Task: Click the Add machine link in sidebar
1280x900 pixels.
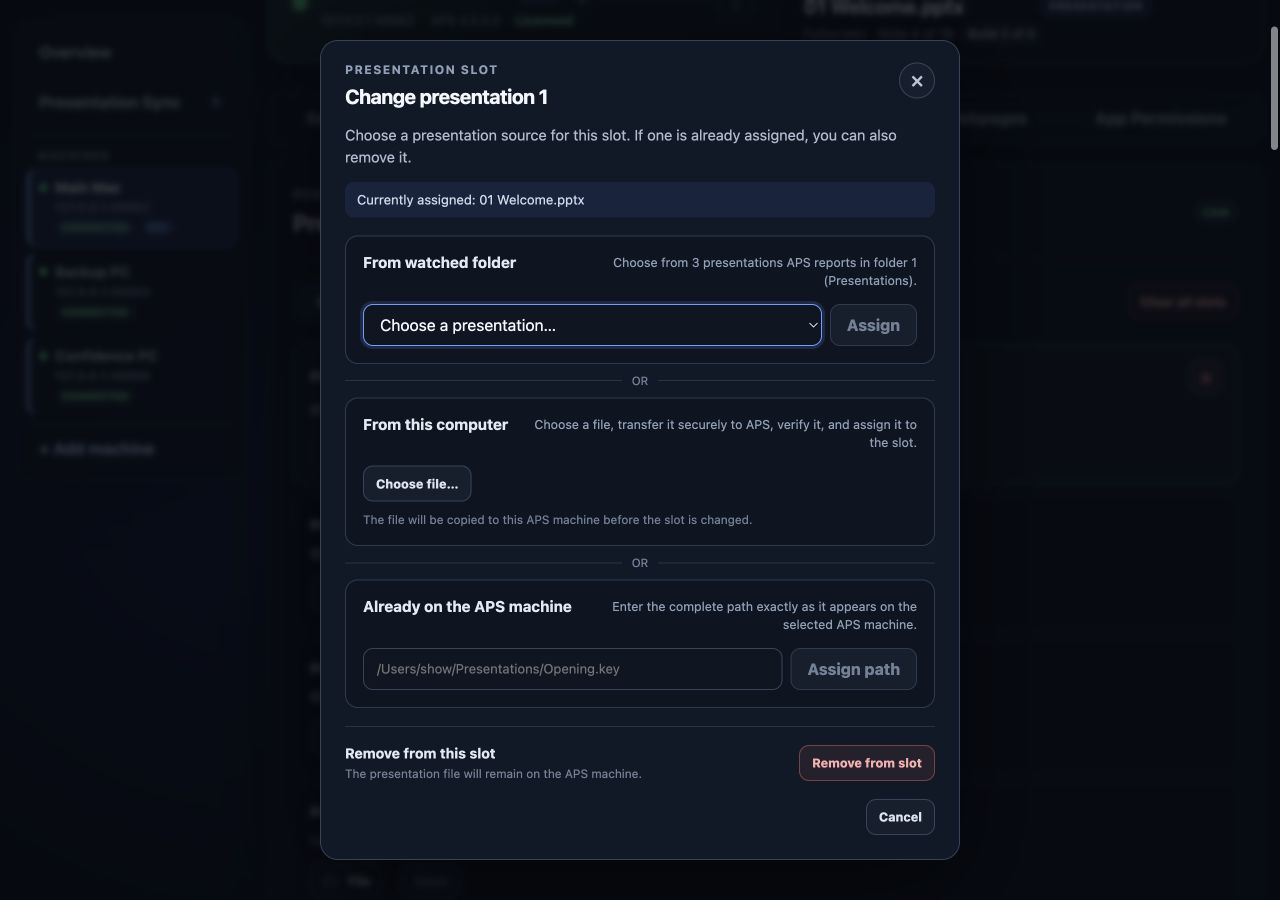Action: click(x=97, y=449)
